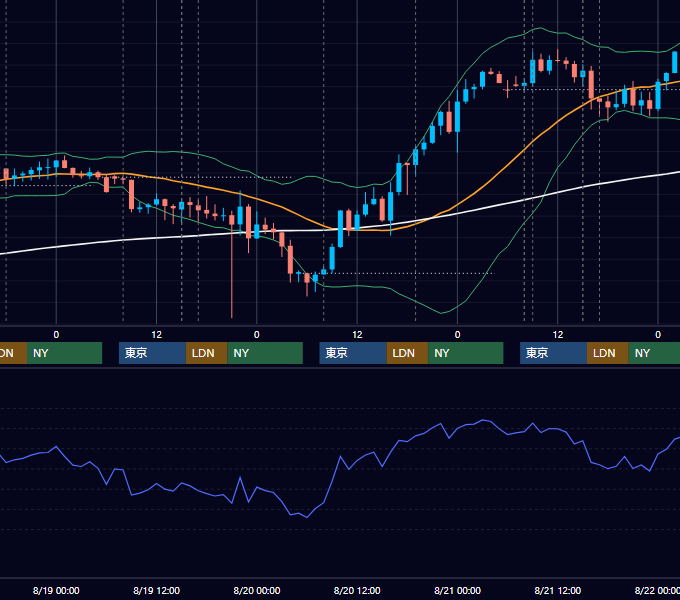This screenshot has width=680, height=600.
Task: Select the 8/21 東京 session block
Action: [554, 353]
